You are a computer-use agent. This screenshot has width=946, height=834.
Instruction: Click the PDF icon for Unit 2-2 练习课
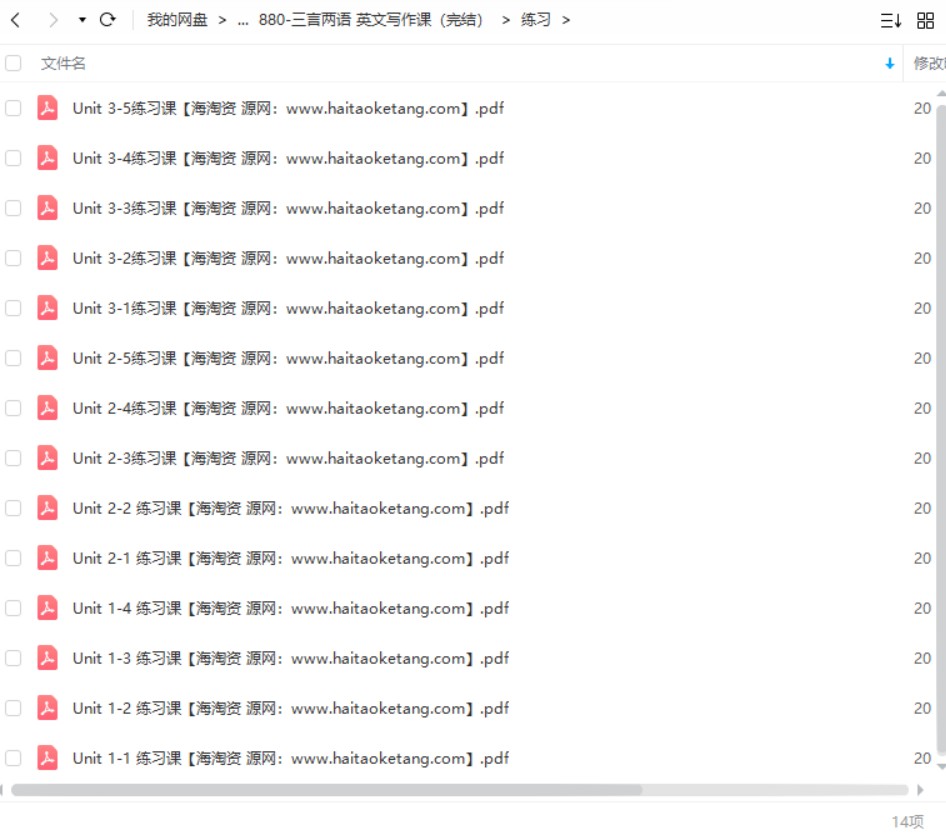click(47, 509)
